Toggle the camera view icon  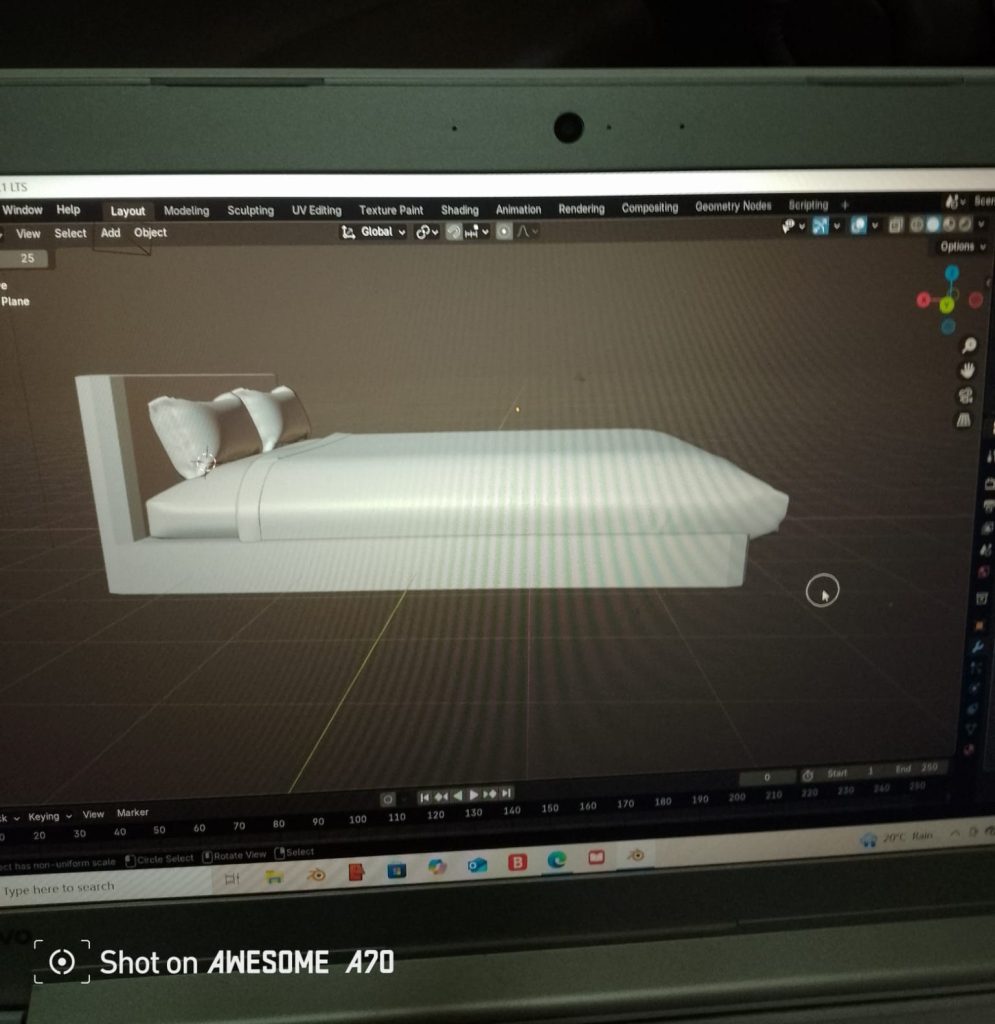coord(966,395)
